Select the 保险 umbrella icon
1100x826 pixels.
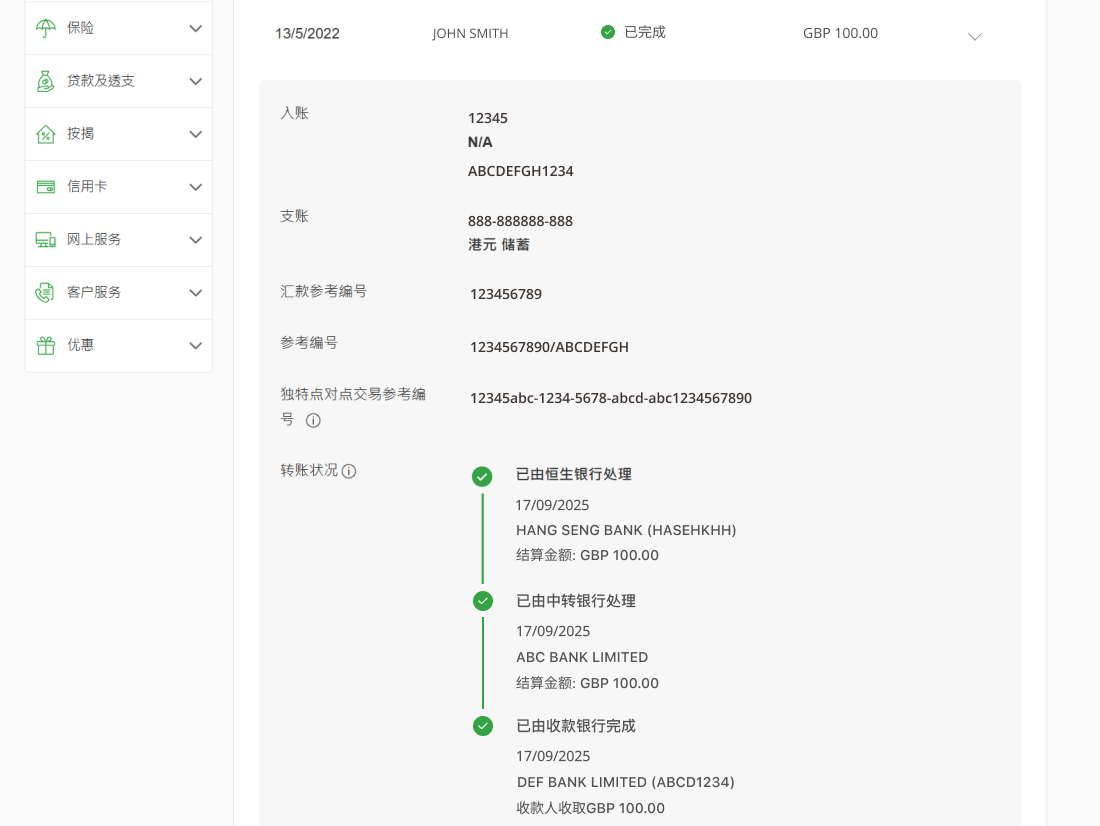click(45, 29)
